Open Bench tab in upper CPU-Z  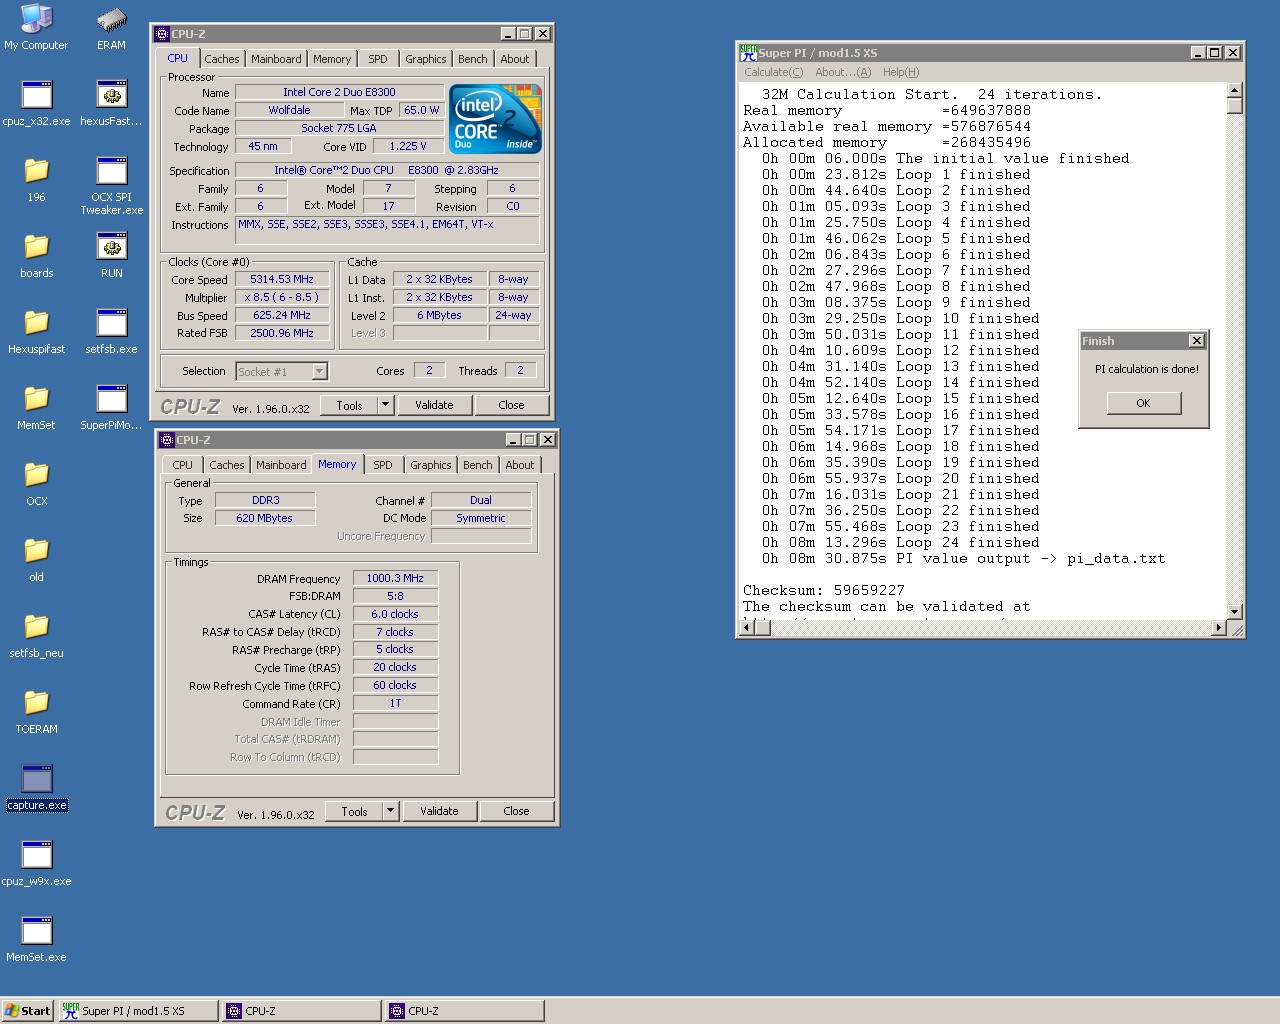pos(473,59)
